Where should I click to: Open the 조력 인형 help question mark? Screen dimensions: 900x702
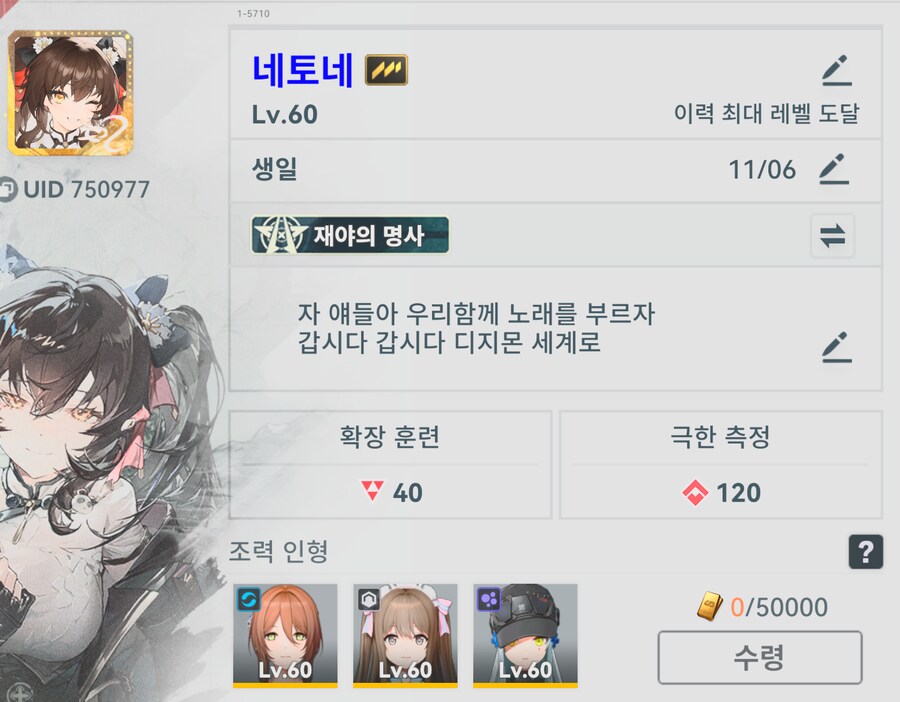[x=866, y=552]
